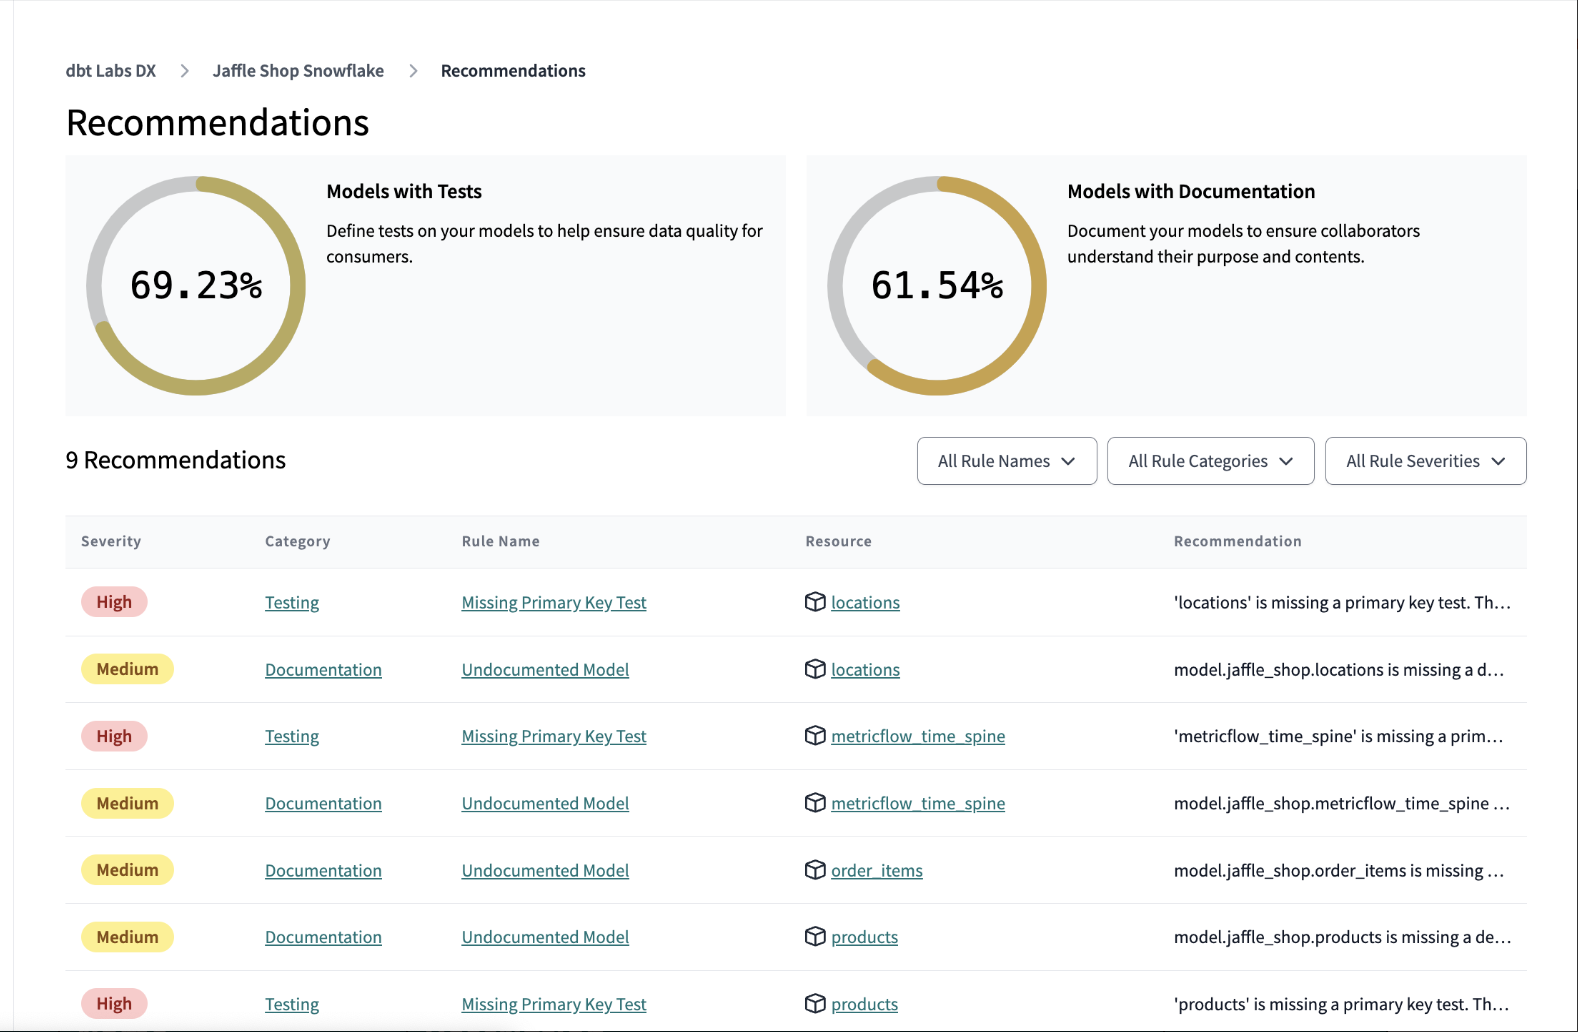This screenshot has width=1578, height=1032.
Task: Click the cube icon in the first locations row
Action: pos(815,602)
